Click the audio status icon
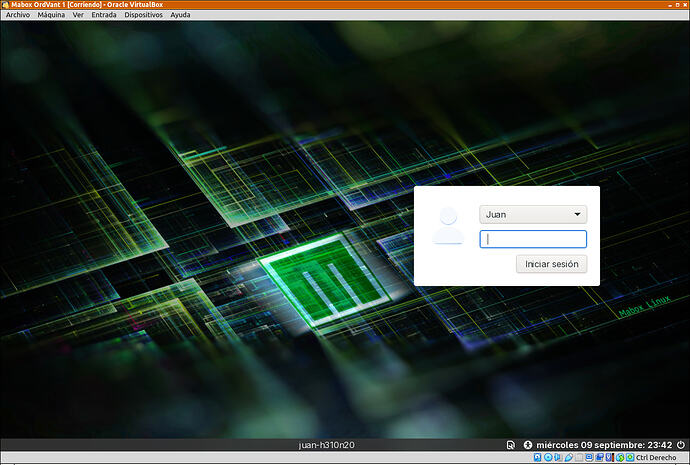The image size is (690, 465). (557, 458)
